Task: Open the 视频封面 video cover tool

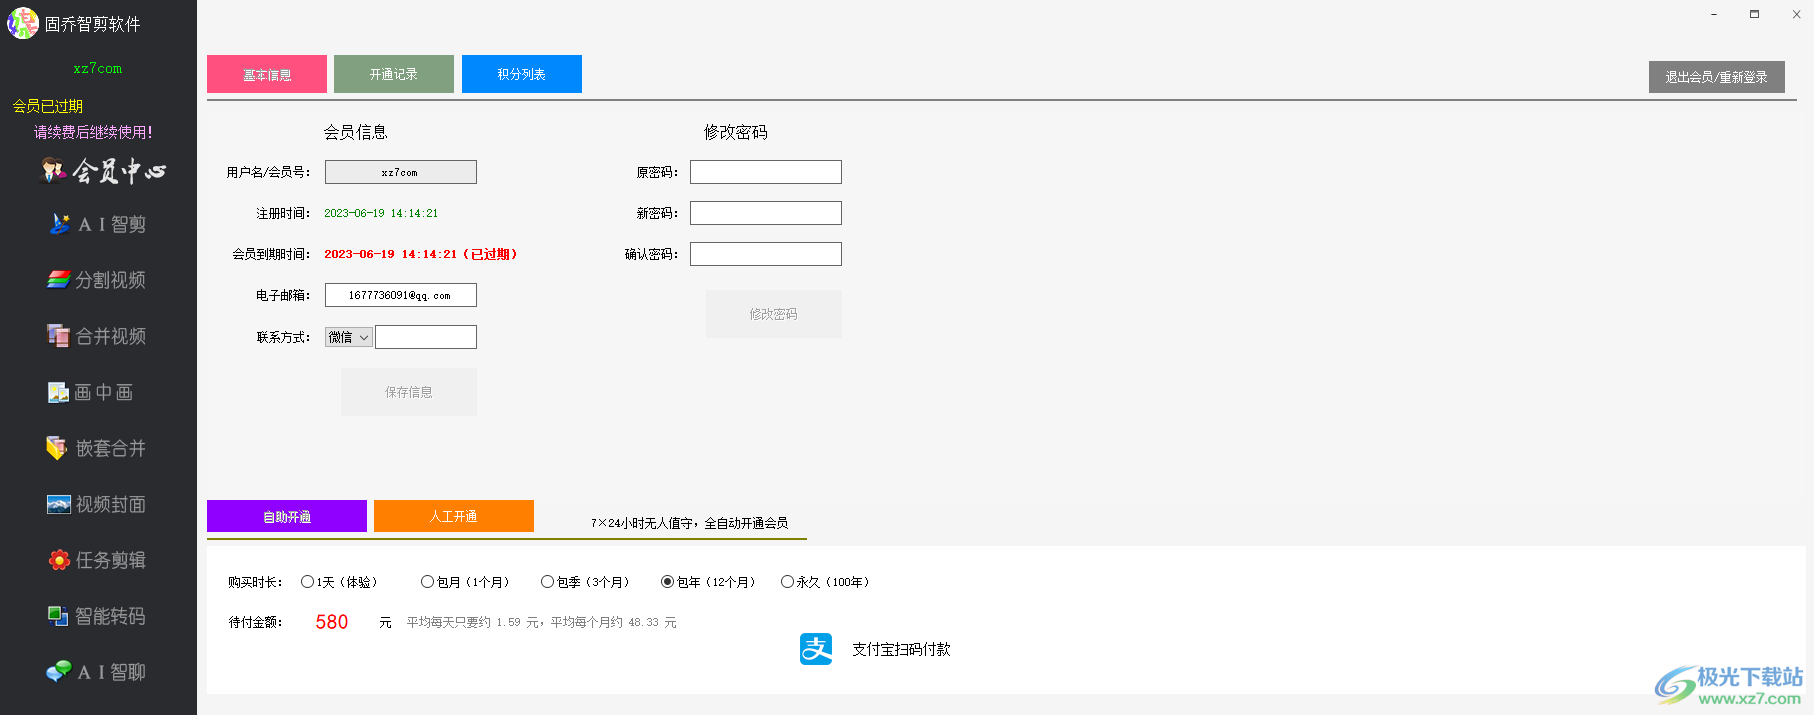Action: [x=97, y=504]
